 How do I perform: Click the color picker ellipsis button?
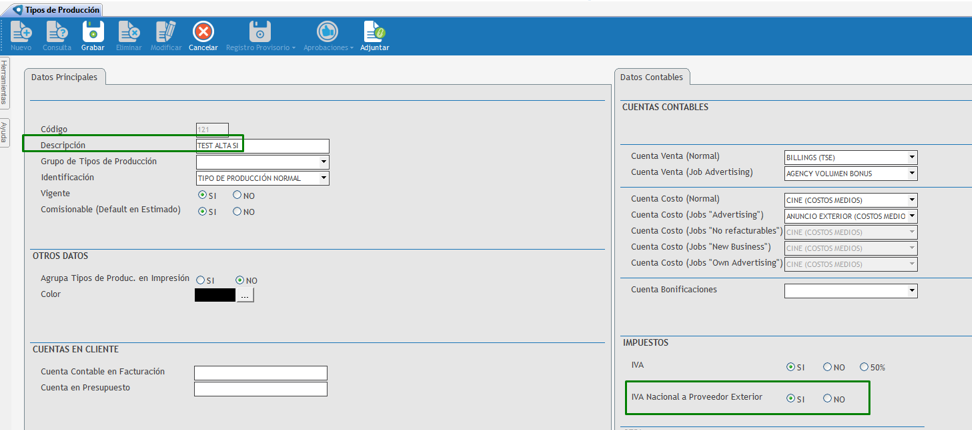coord(245,295)
